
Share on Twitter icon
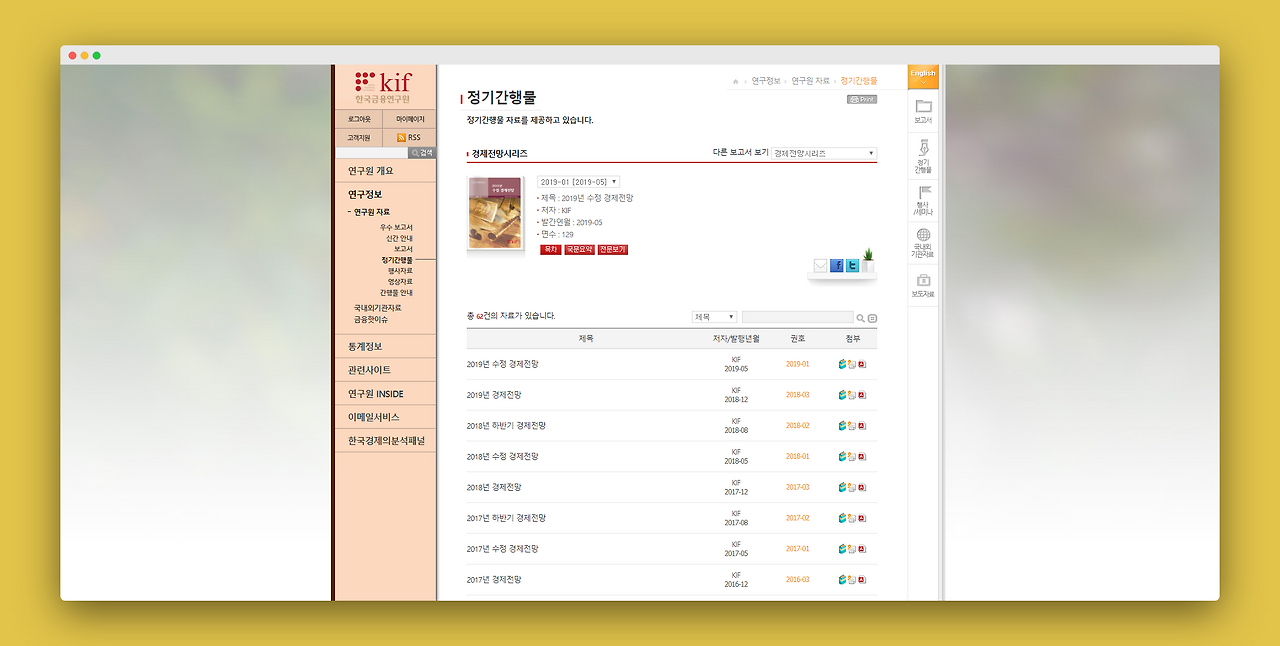click(852, 266)
